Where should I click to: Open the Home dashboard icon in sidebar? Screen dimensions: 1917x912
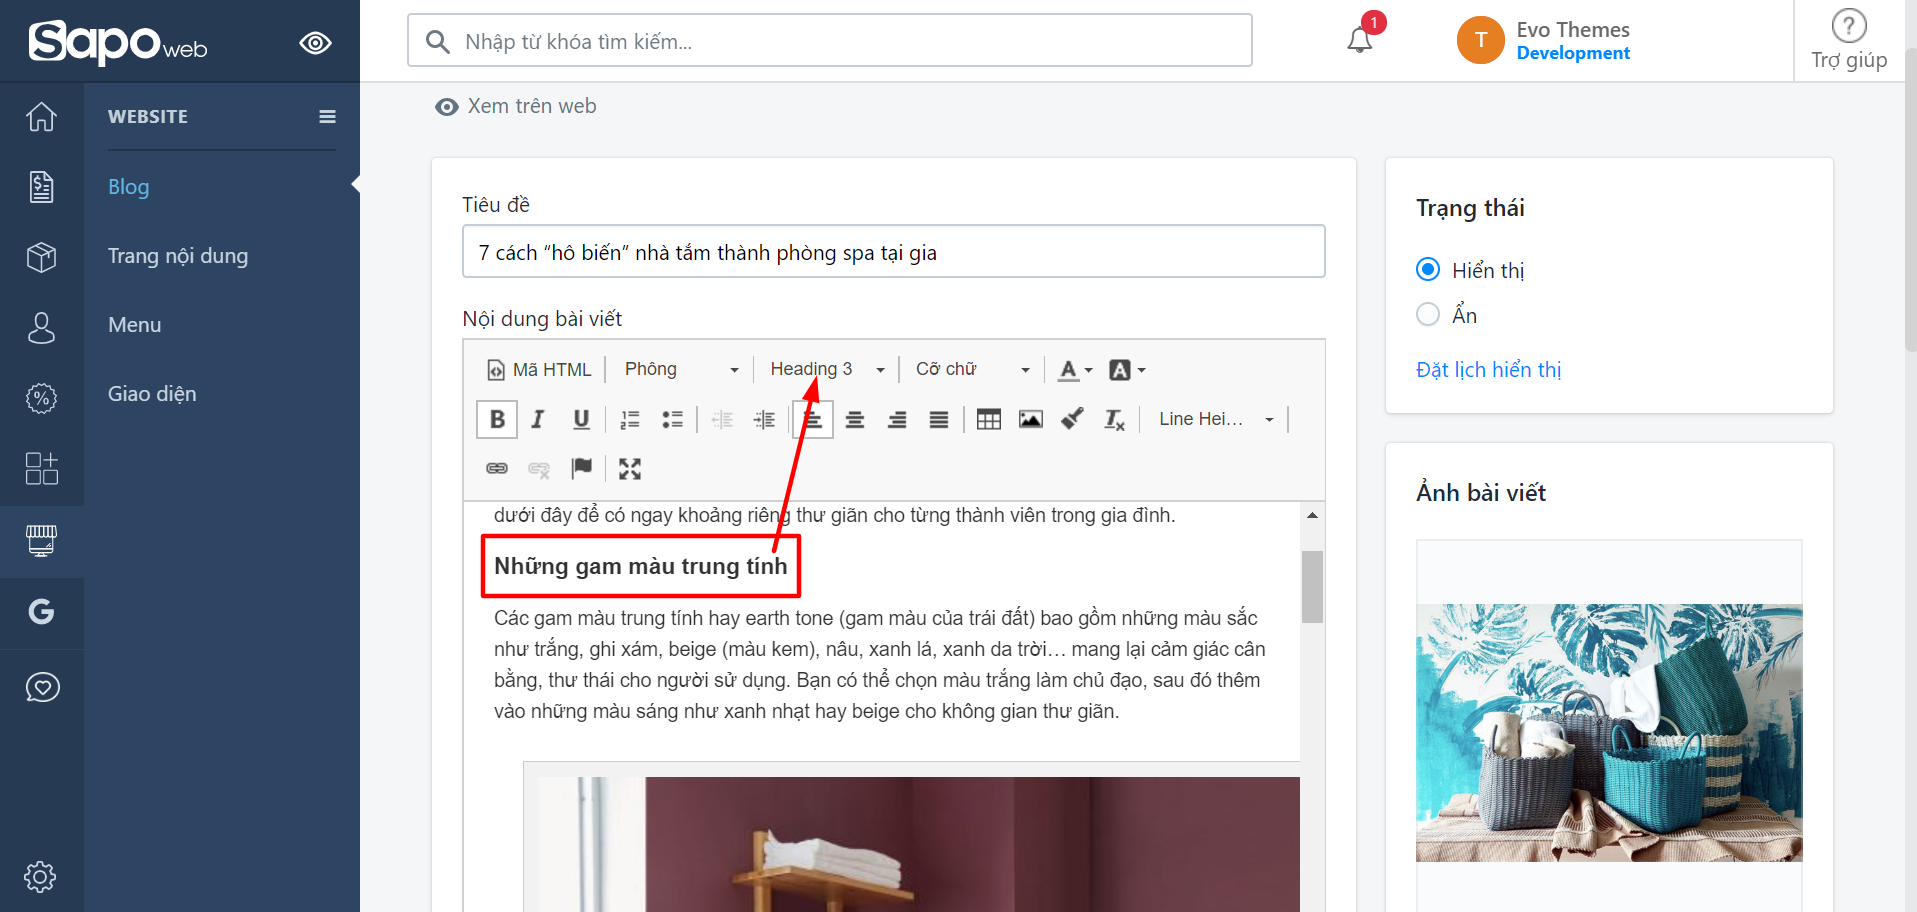(41, 117)
